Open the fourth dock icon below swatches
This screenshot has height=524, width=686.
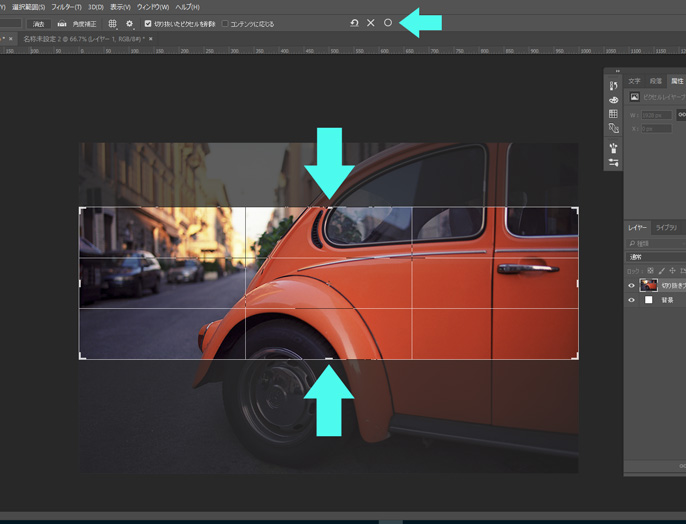pyautogui.click(x=613, y=128)
